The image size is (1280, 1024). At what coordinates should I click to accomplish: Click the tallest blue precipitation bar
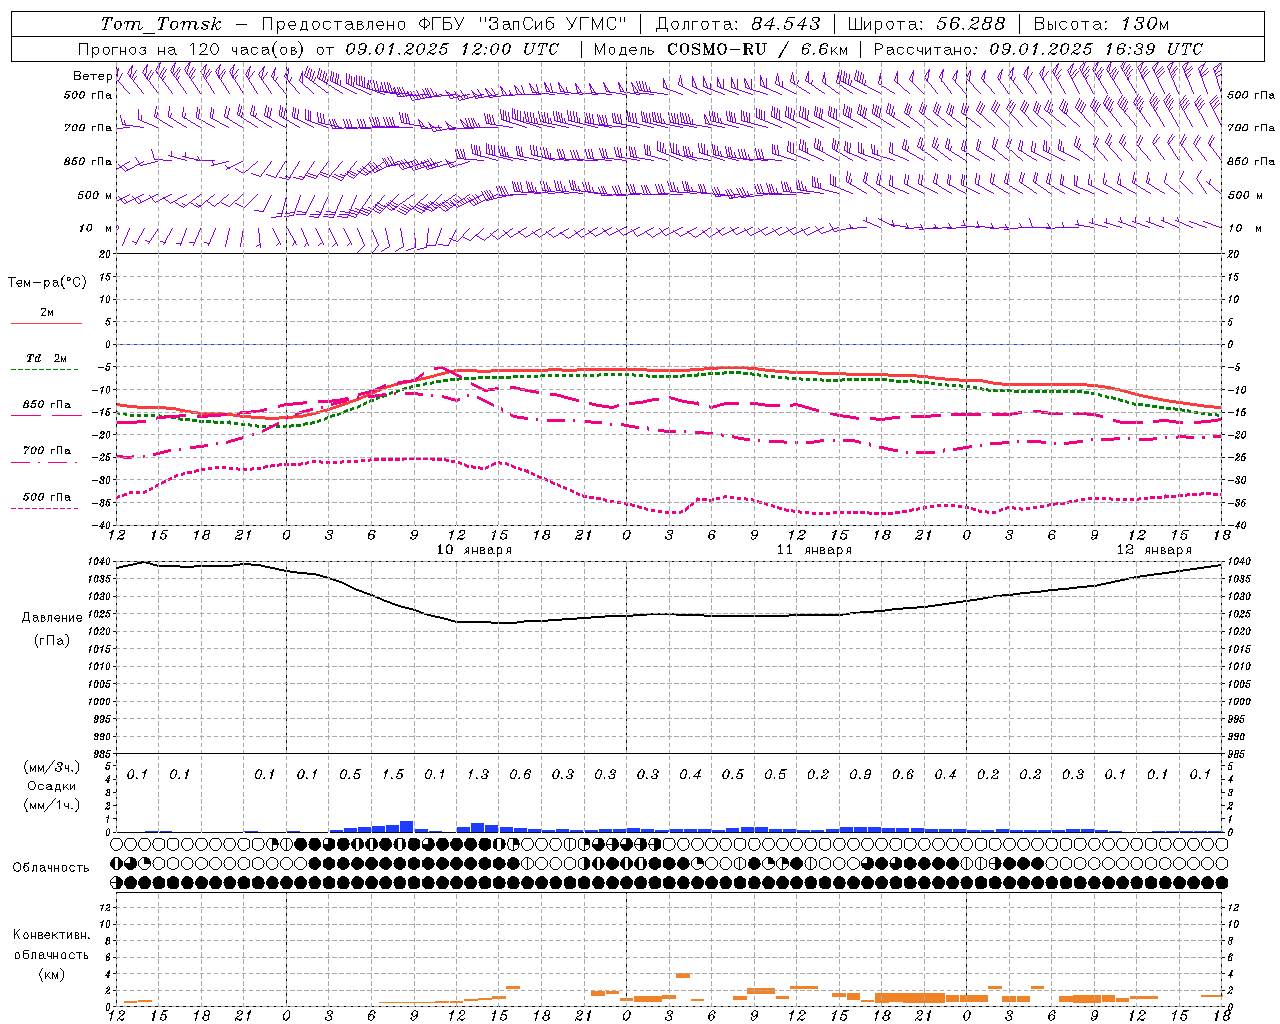[x=407, y=827]
